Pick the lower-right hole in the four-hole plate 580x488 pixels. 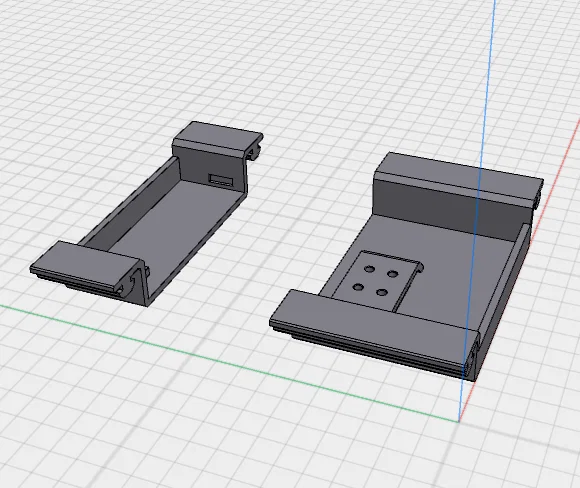[382, 293]
